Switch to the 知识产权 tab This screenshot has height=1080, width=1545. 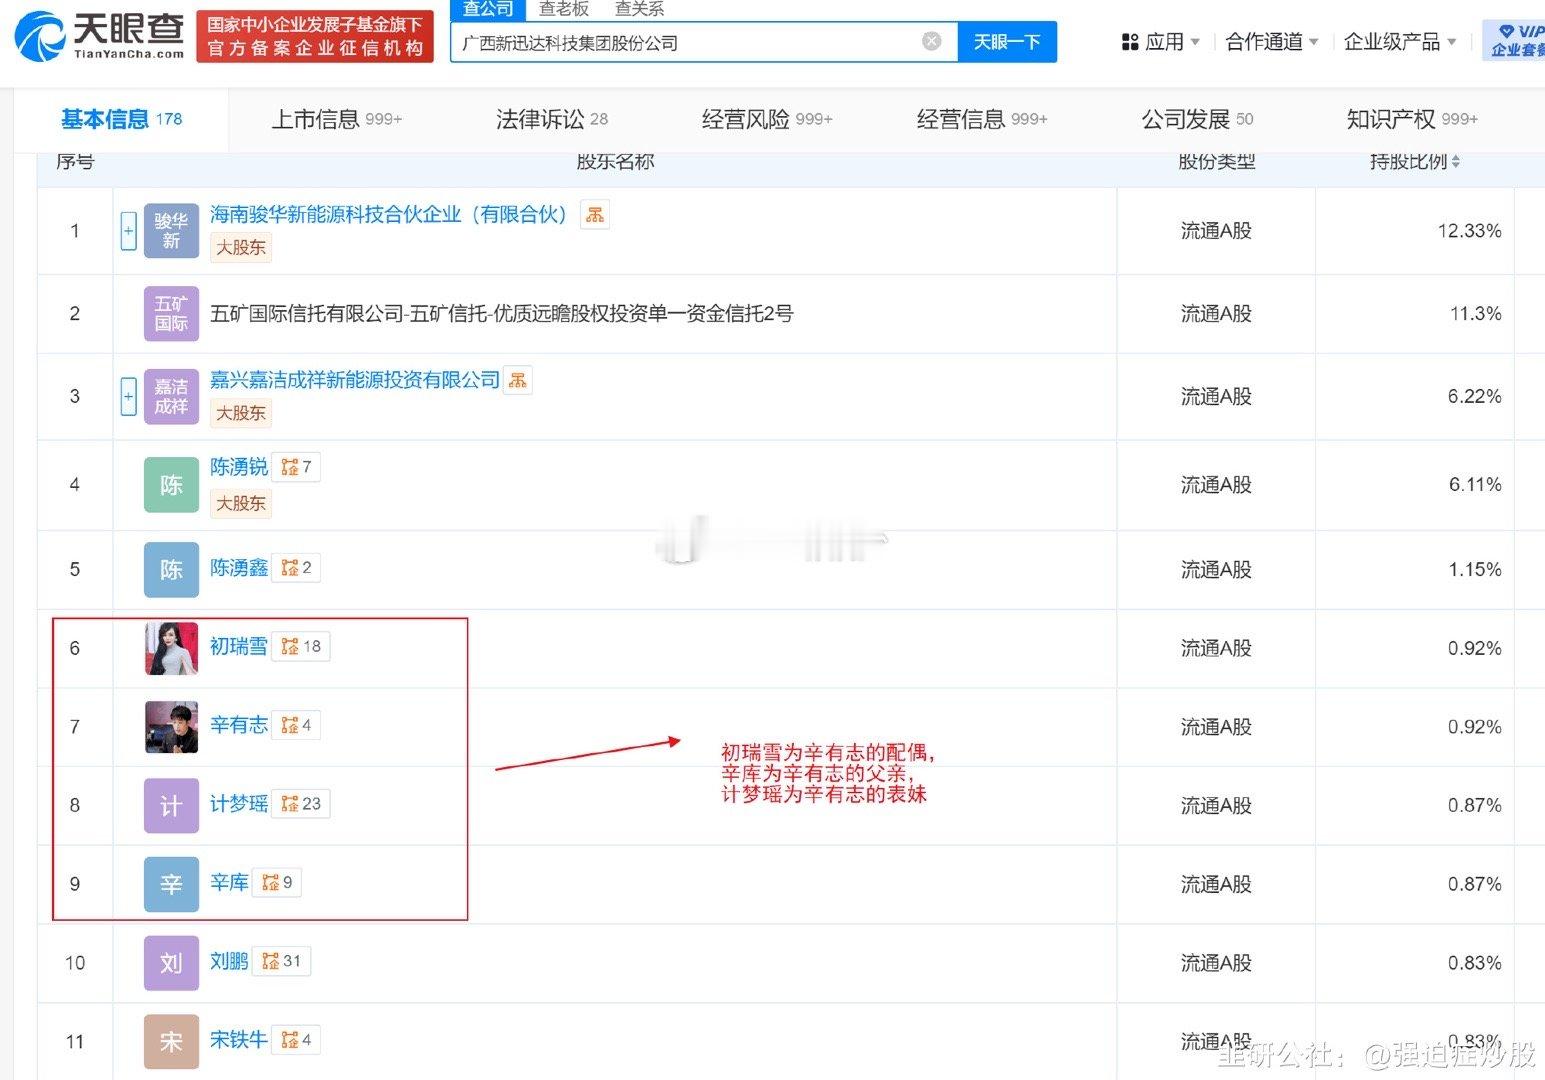1412,119
